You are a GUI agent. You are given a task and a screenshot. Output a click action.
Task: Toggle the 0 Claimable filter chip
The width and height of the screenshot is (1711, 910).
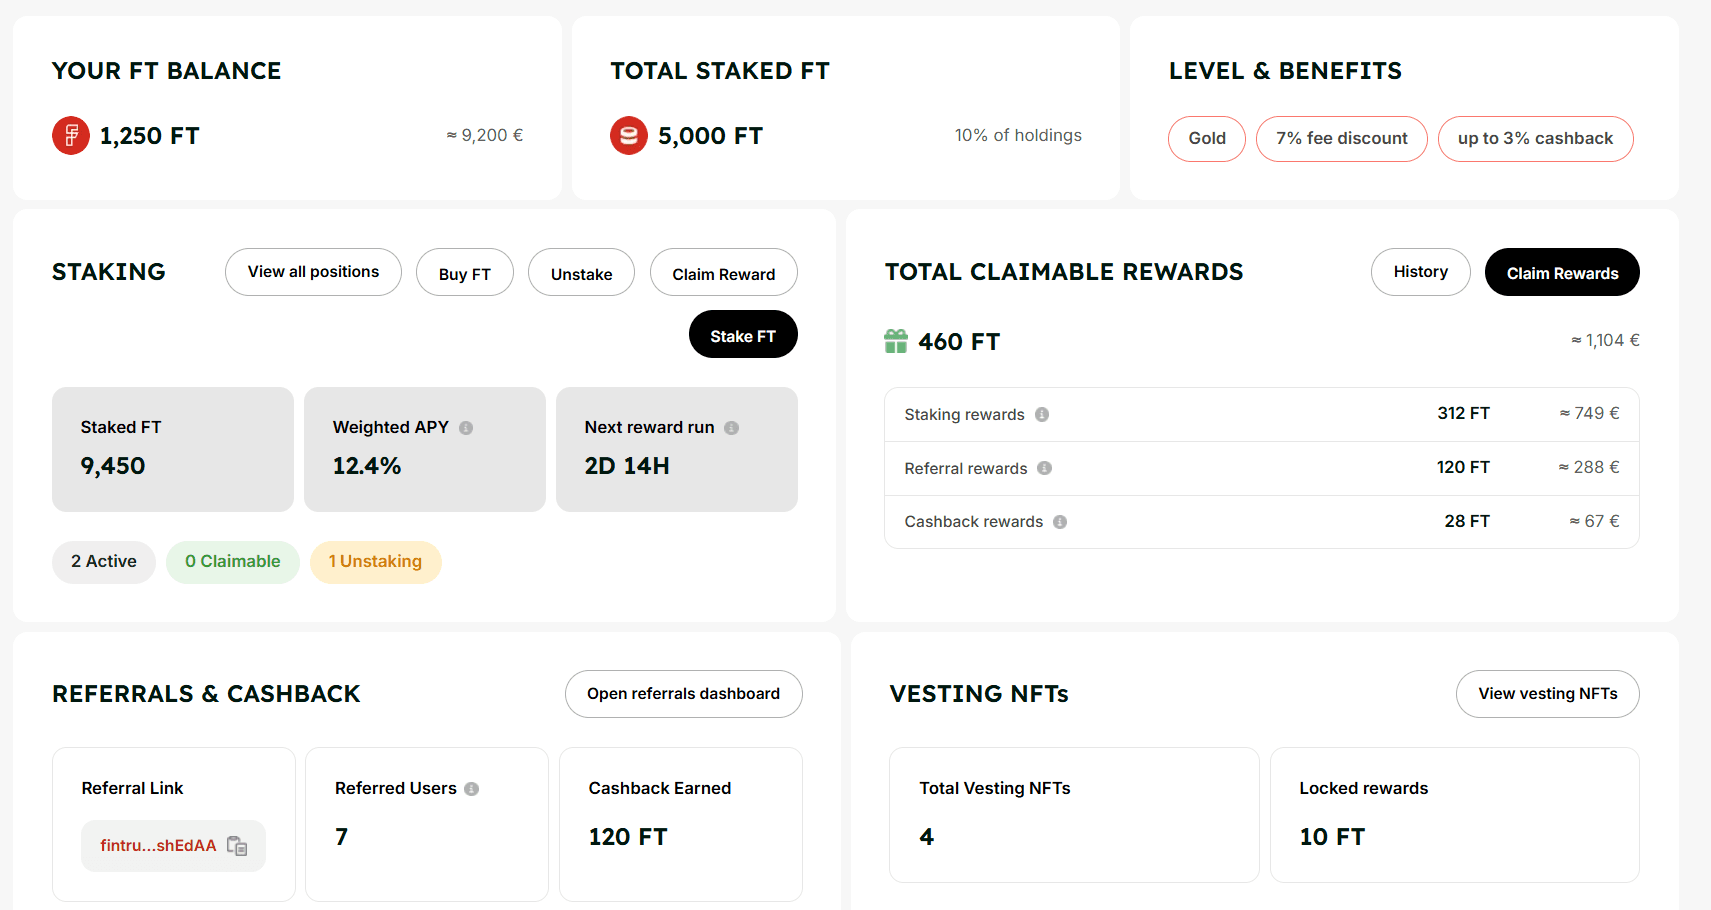click(232, 562)
